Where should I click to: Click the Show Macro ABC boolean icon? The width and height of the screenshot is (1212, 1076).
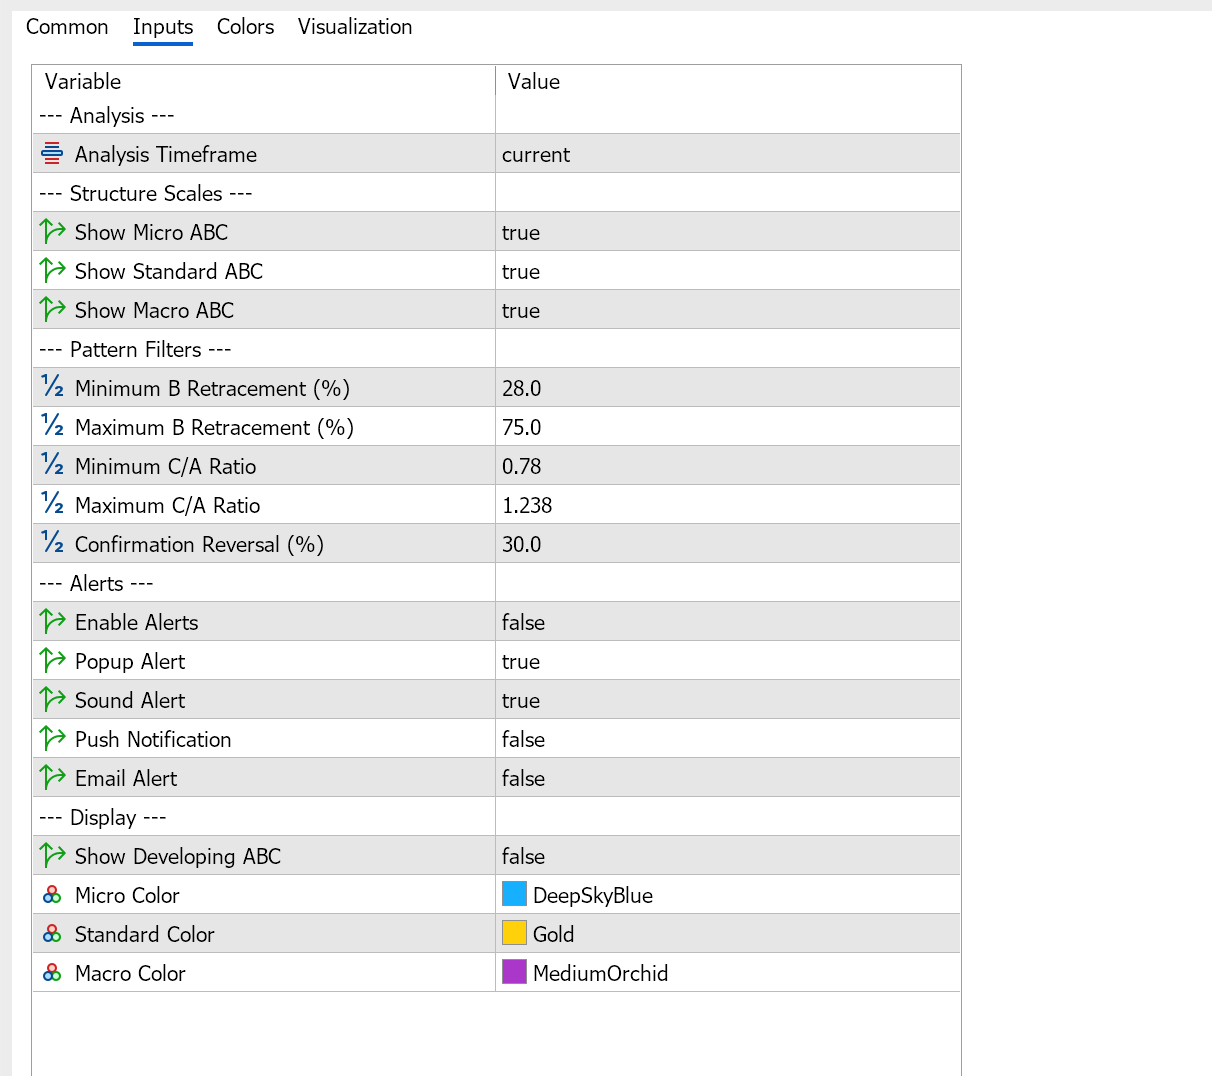(x=52, y=310)
